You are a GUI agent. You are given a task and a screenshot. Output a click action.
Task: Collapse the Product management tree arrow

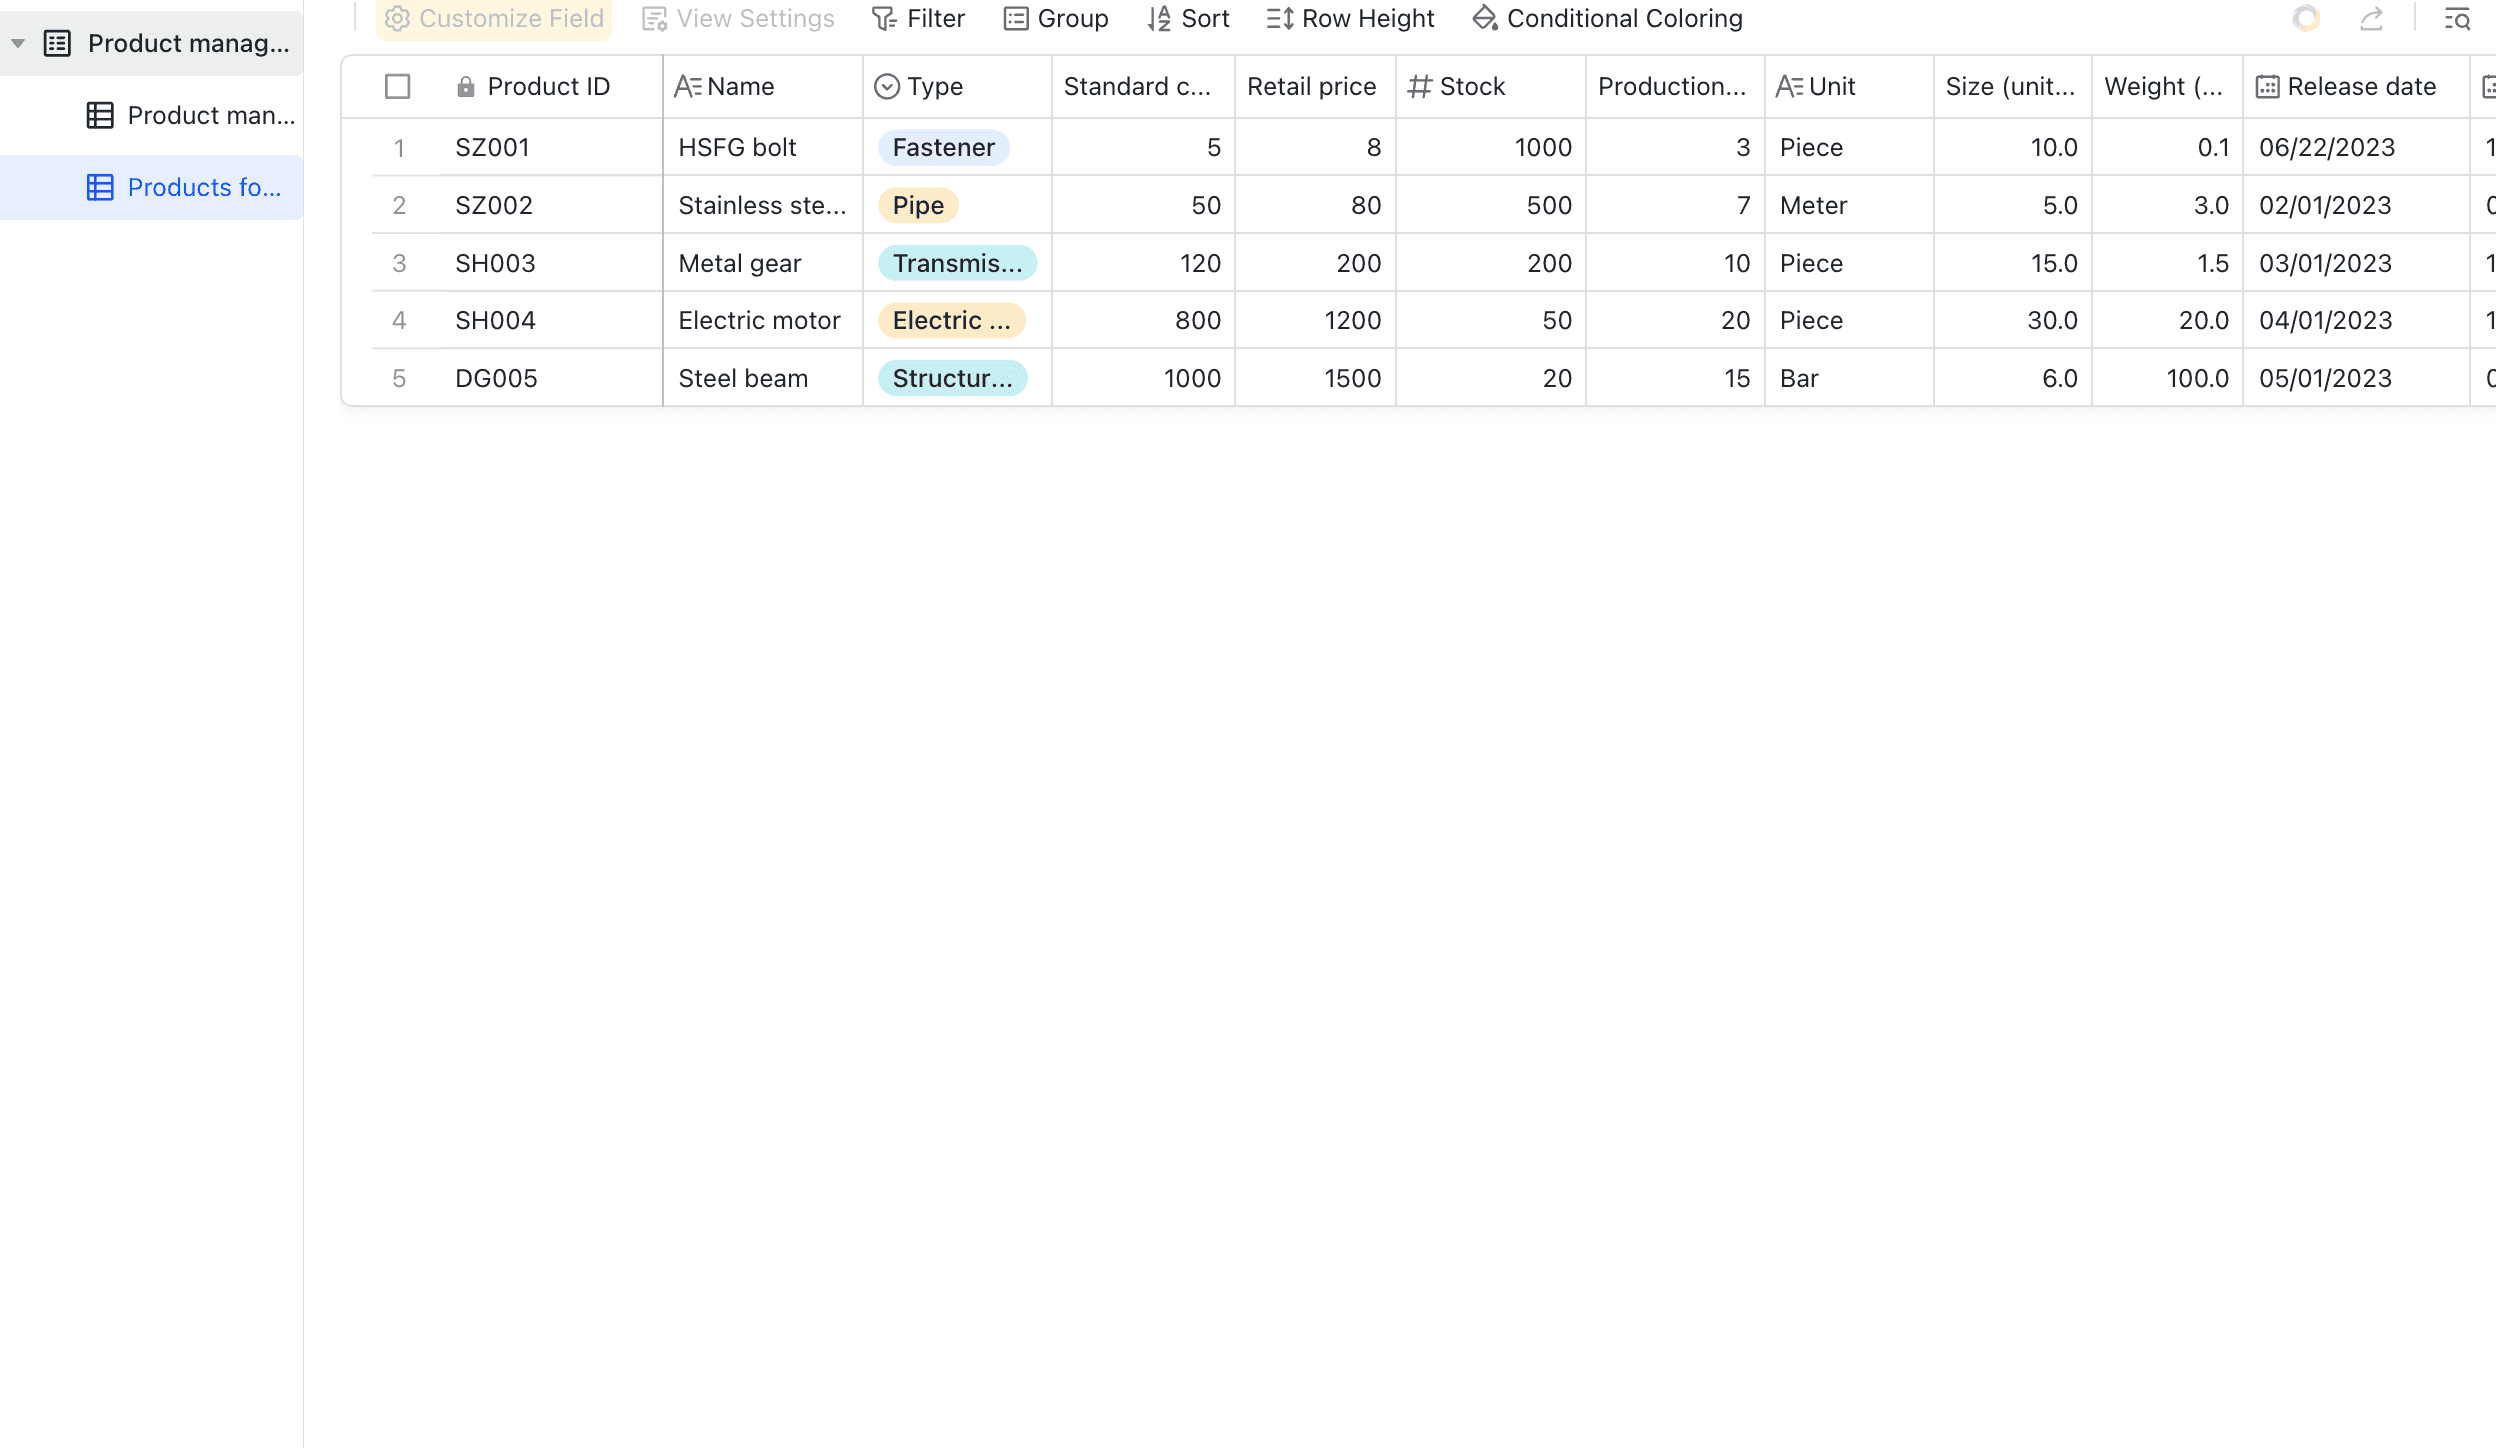[18, 44]
